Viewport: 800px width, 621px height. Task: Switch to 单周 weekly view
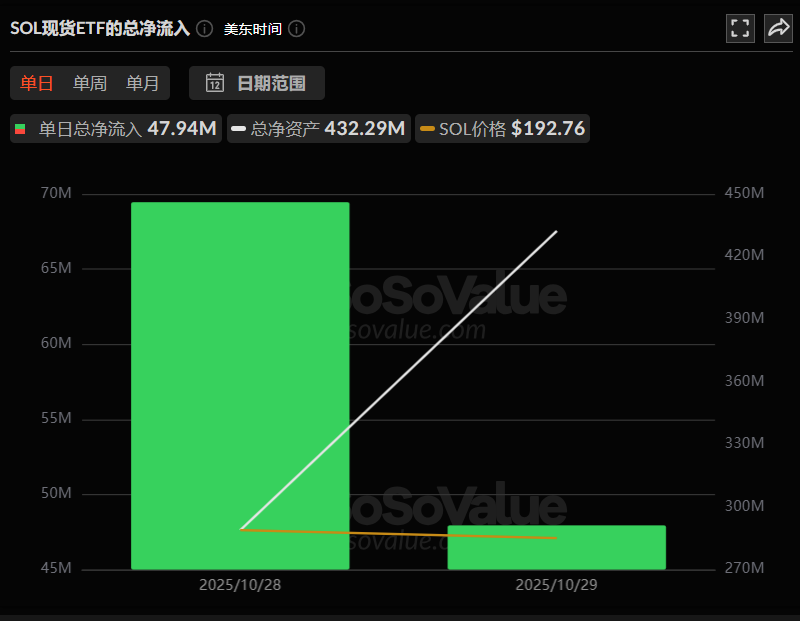90,83
